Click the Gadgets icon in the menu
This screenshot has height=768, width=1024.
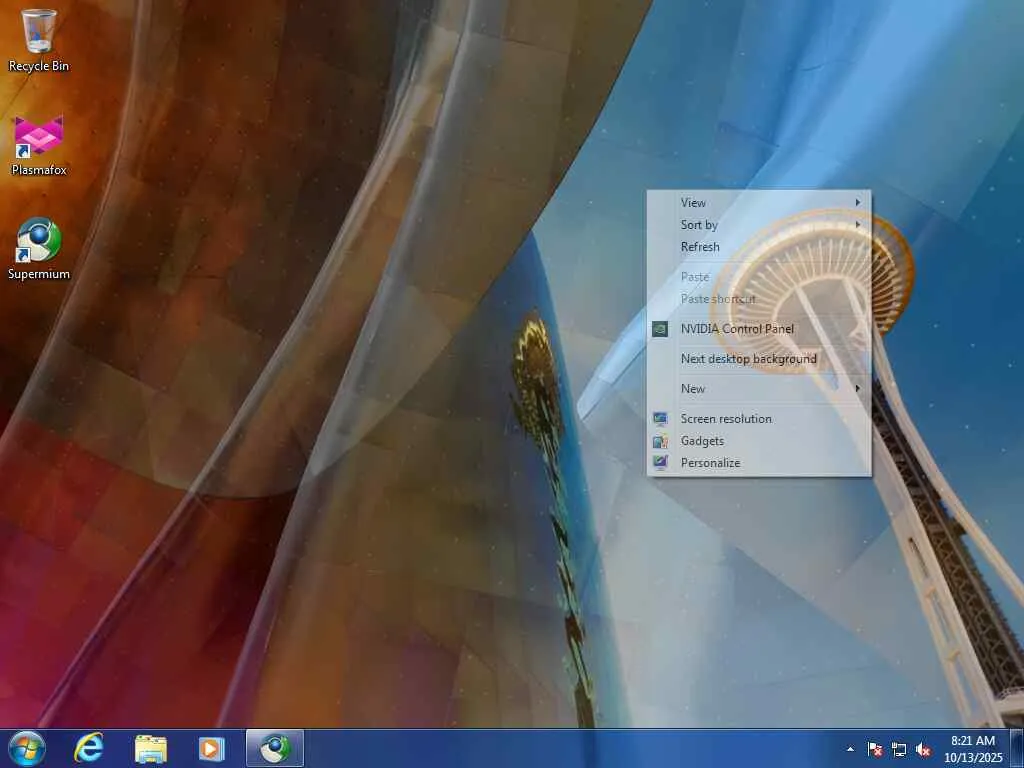tap(660, 441)
